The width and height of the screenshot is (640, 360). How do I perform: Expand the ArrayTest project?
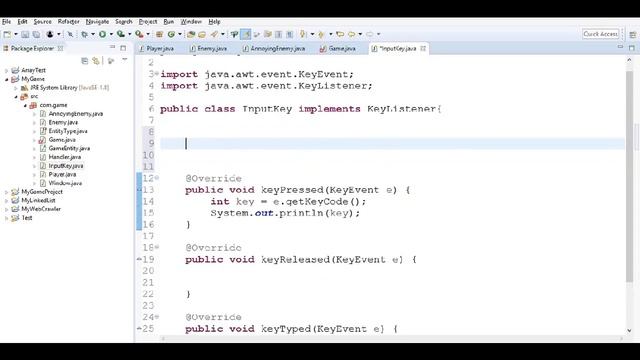[6, 70]
